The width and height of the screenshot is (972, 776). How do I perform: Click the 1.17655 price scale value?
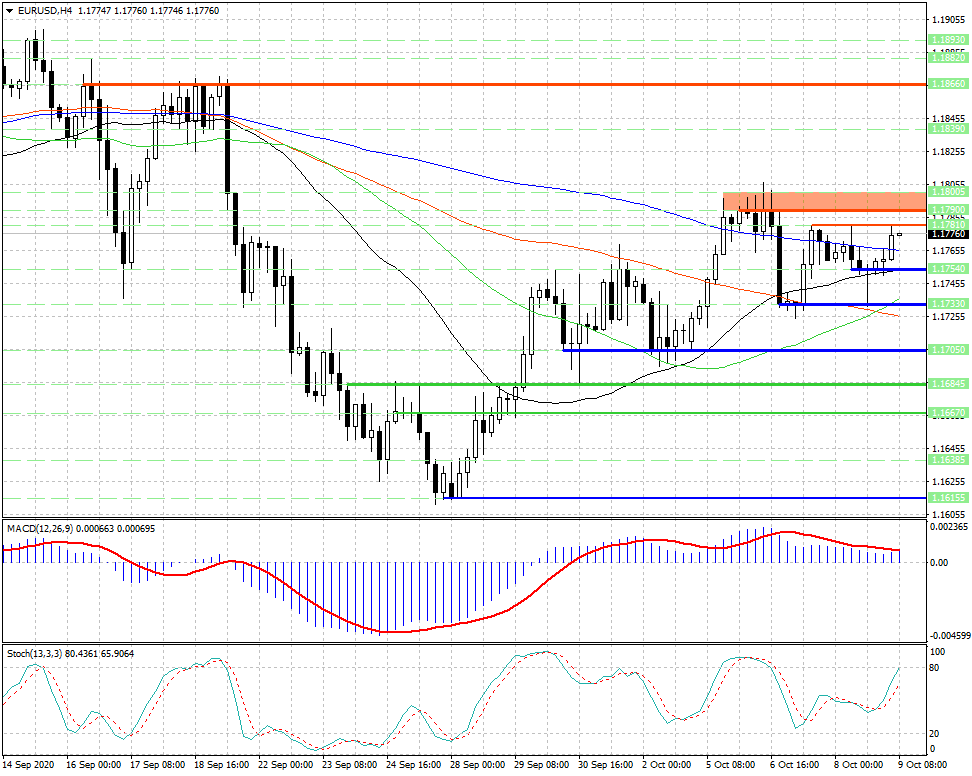point(948,250)
